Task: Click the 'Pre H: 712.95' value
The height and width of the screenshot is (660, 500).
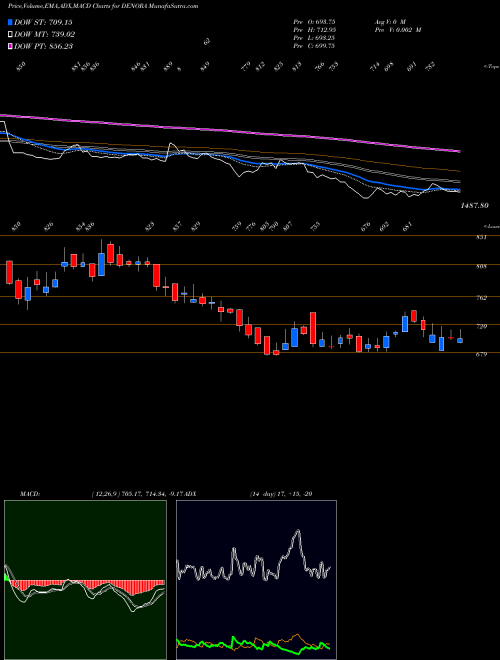Action: click(314, 30)
